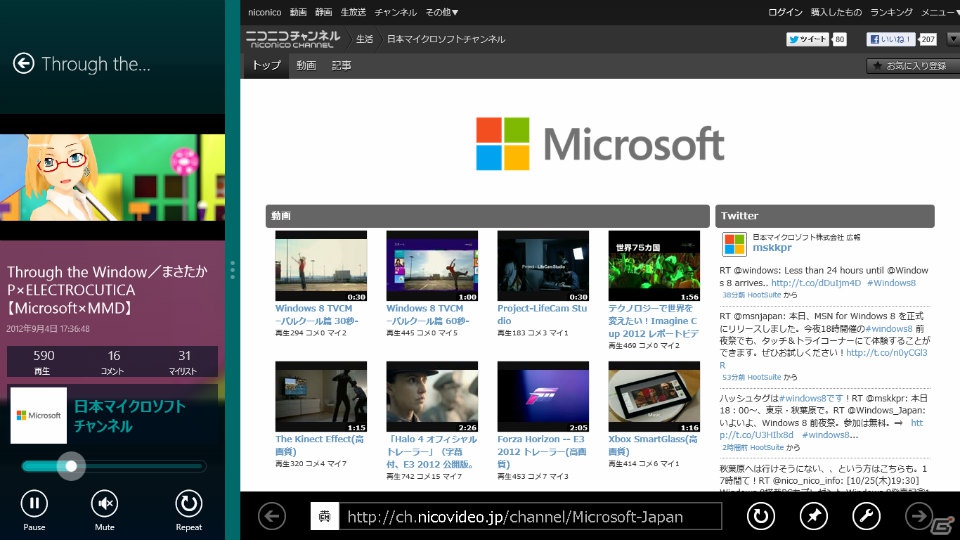Click the video seek slider handle
960x540 pixels.
[x=71, y=467]
